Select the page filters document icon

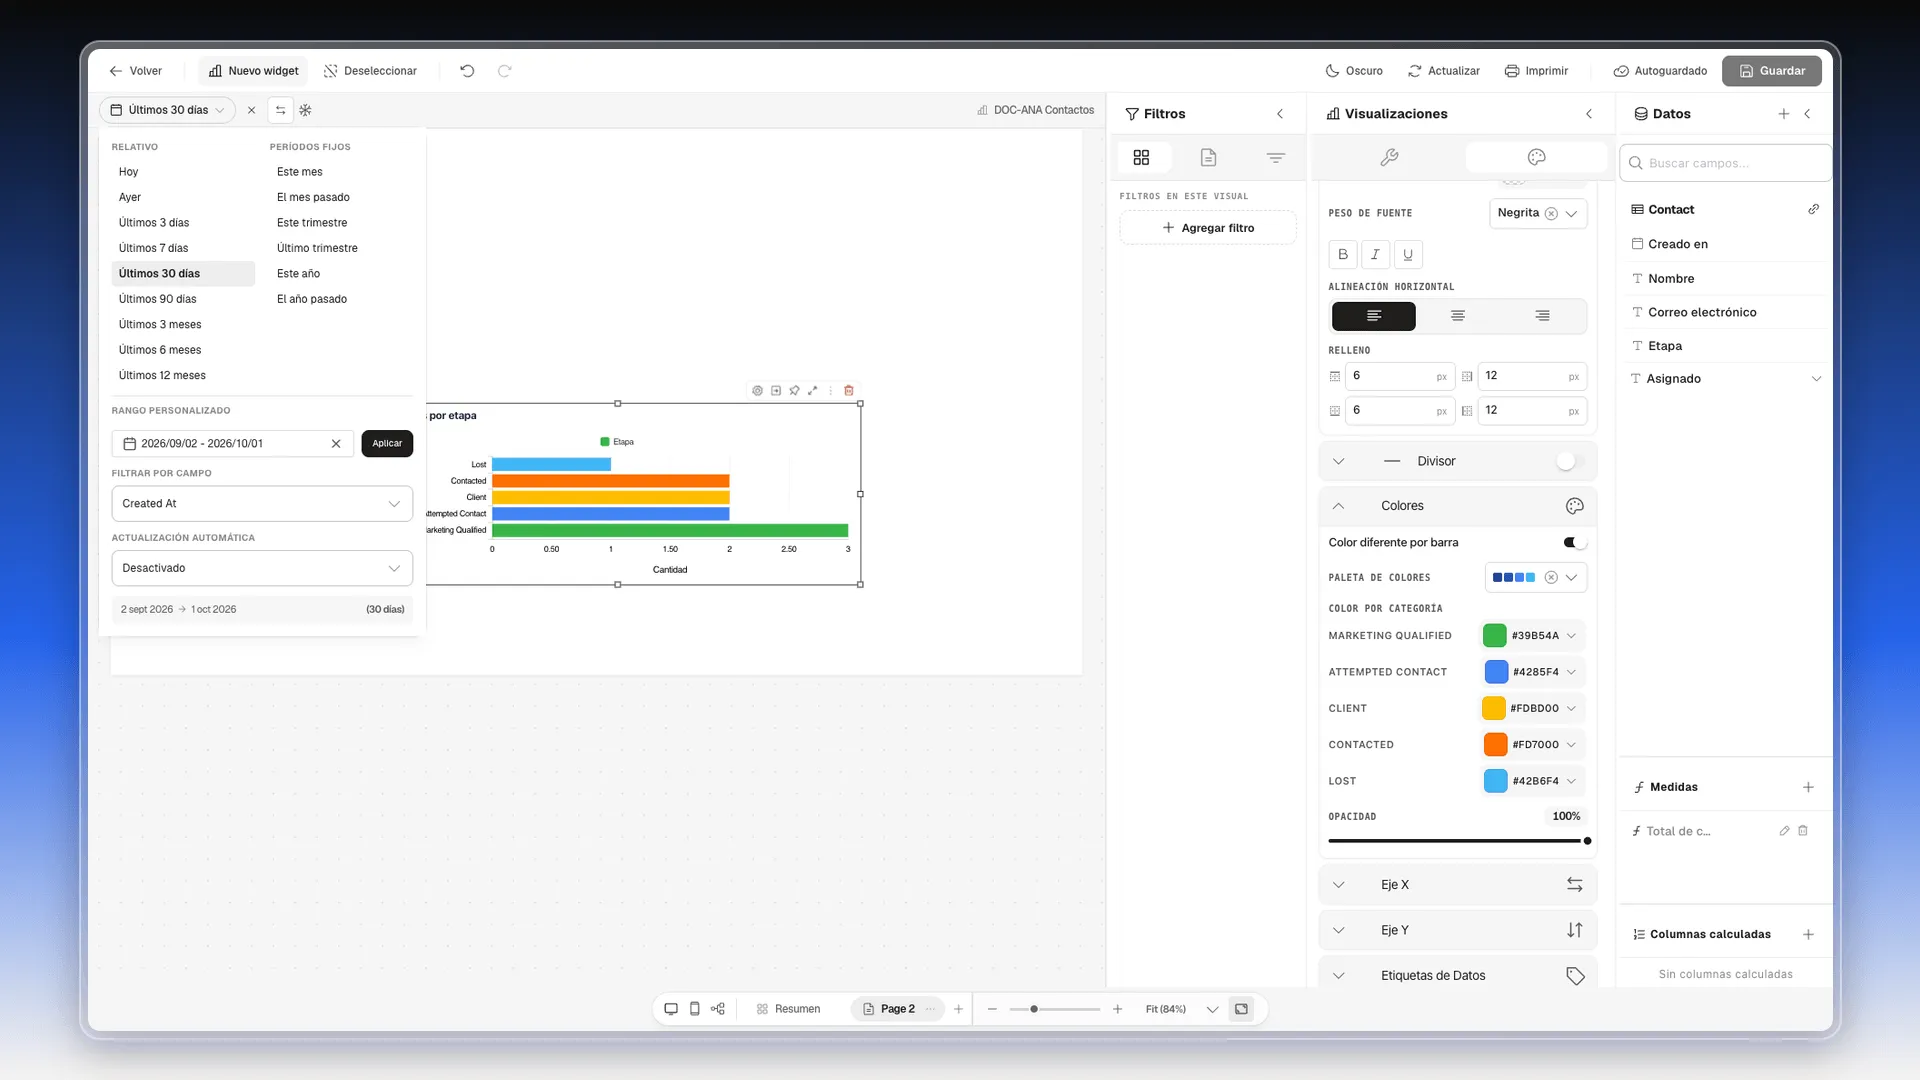point(1208,158)
